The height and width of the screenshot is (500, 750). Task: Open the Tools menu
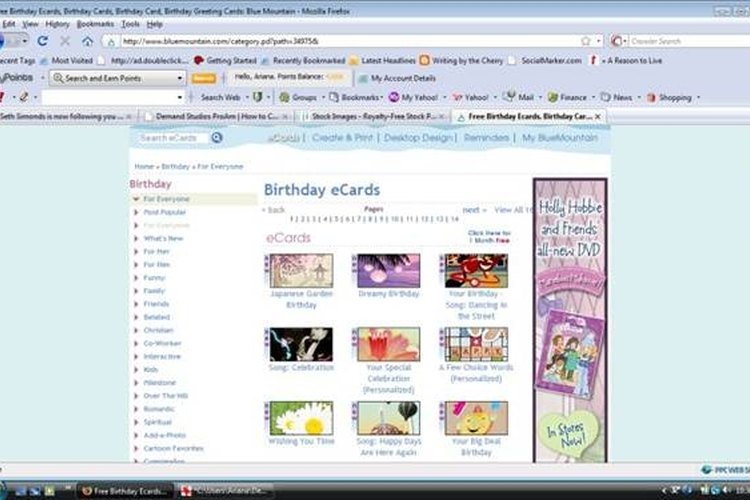tap(130, 24)
